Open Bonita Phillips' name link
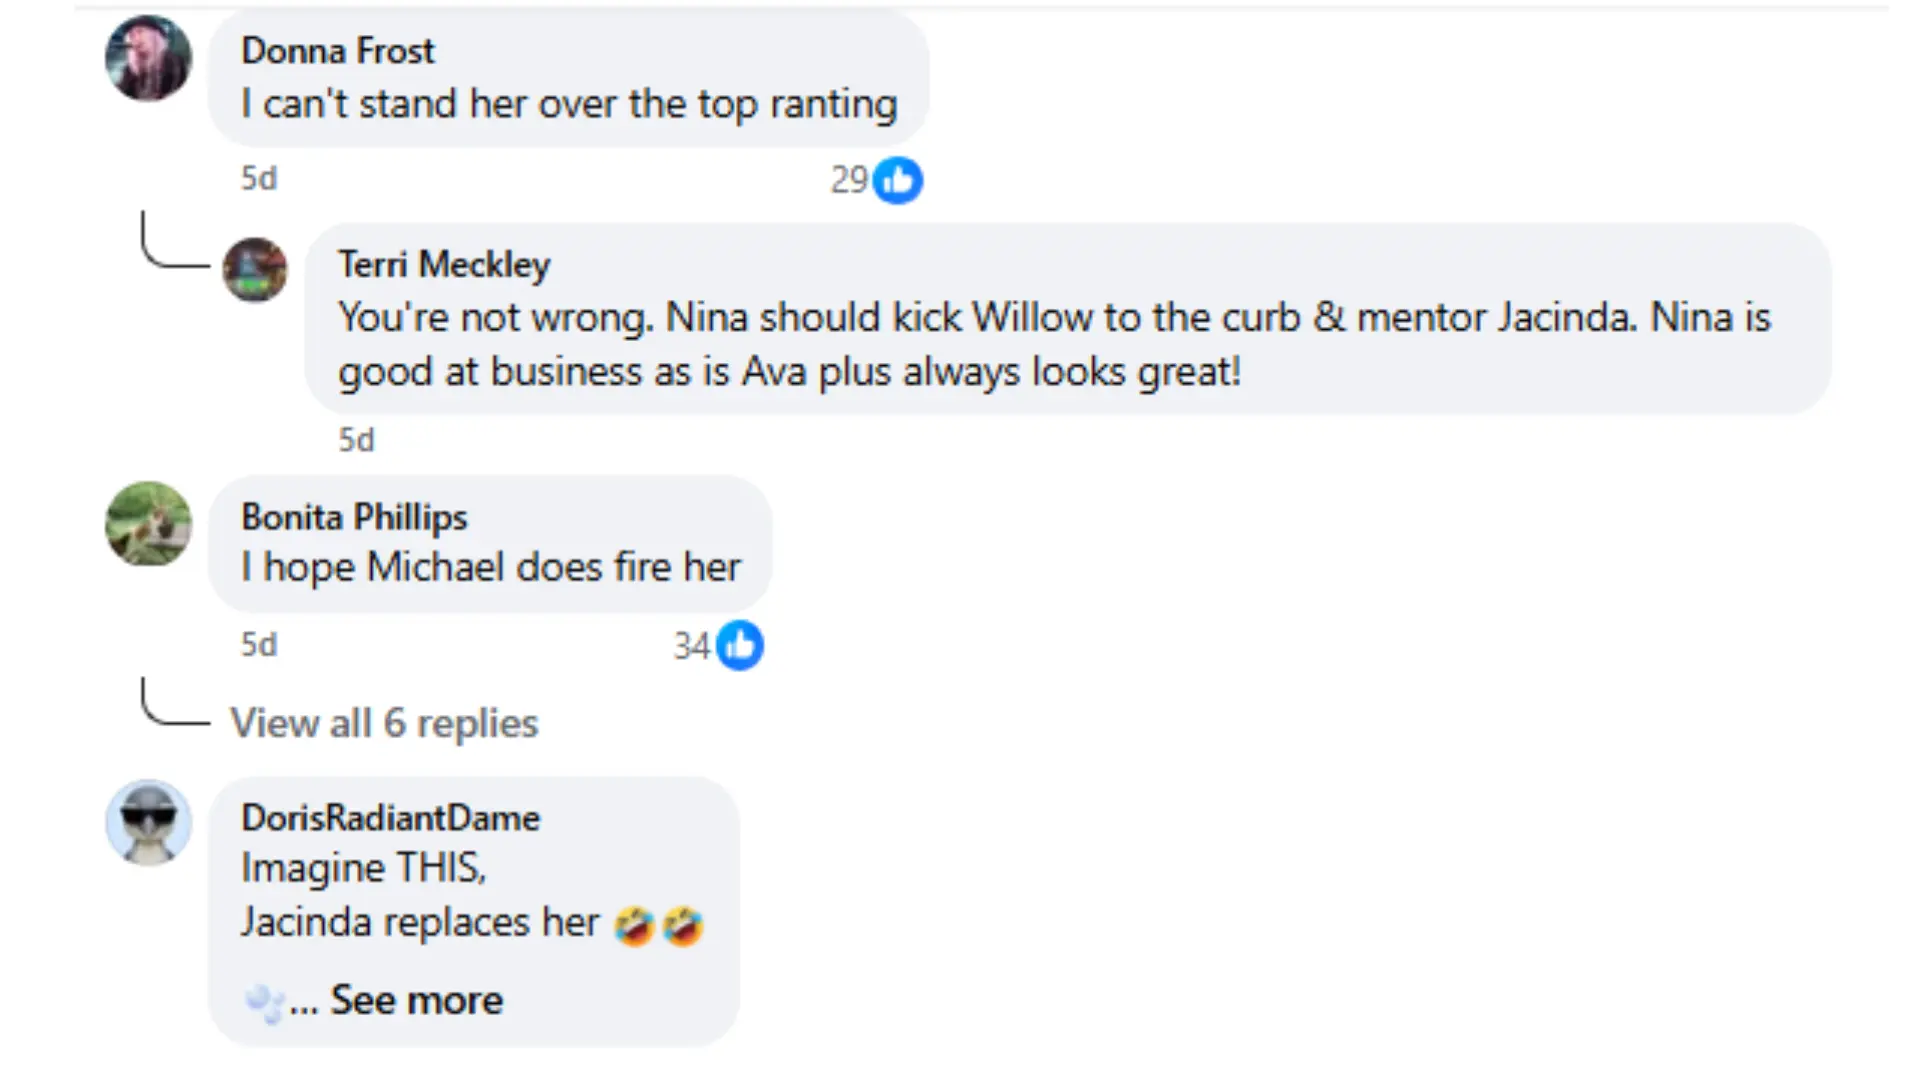The width and height of the screenshot is (1920, 1080). click(354, 517)
